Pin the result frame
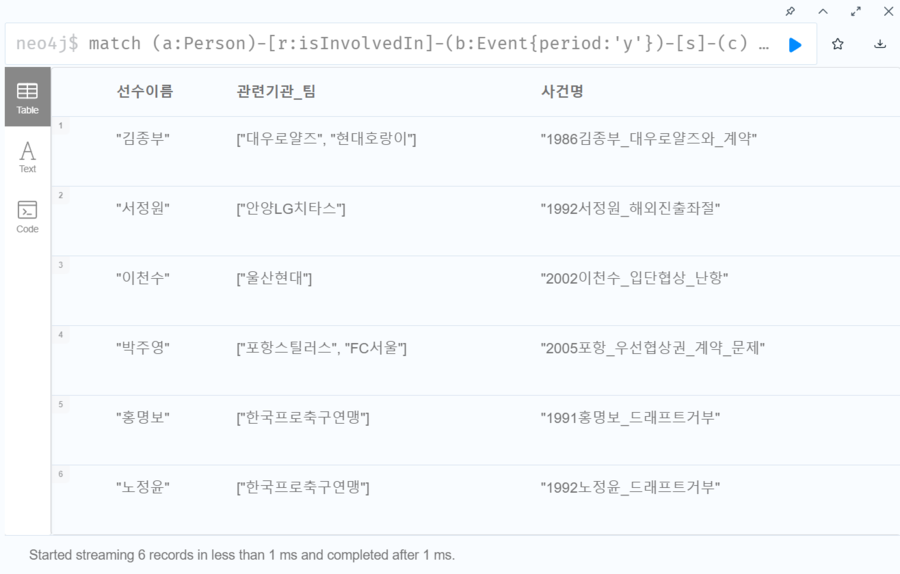This screenshot has height=574, width=900. (790, 11)
